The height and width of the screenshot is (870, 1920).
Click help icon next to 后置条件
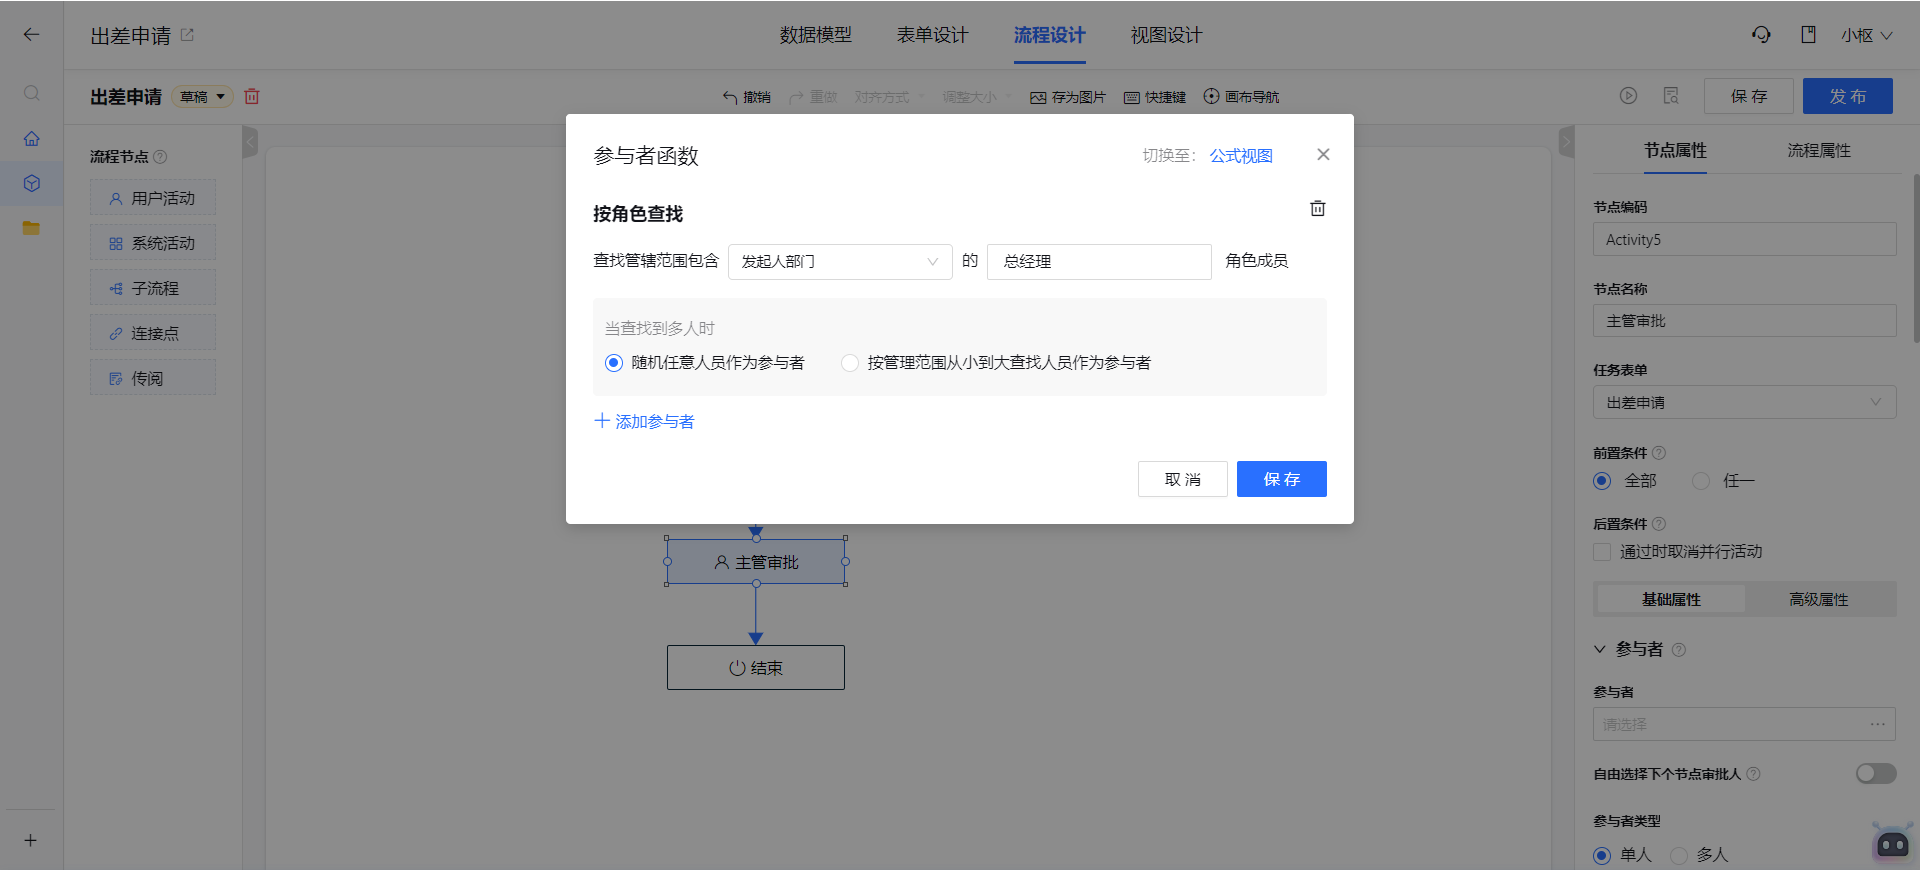tap(1659, 524)
